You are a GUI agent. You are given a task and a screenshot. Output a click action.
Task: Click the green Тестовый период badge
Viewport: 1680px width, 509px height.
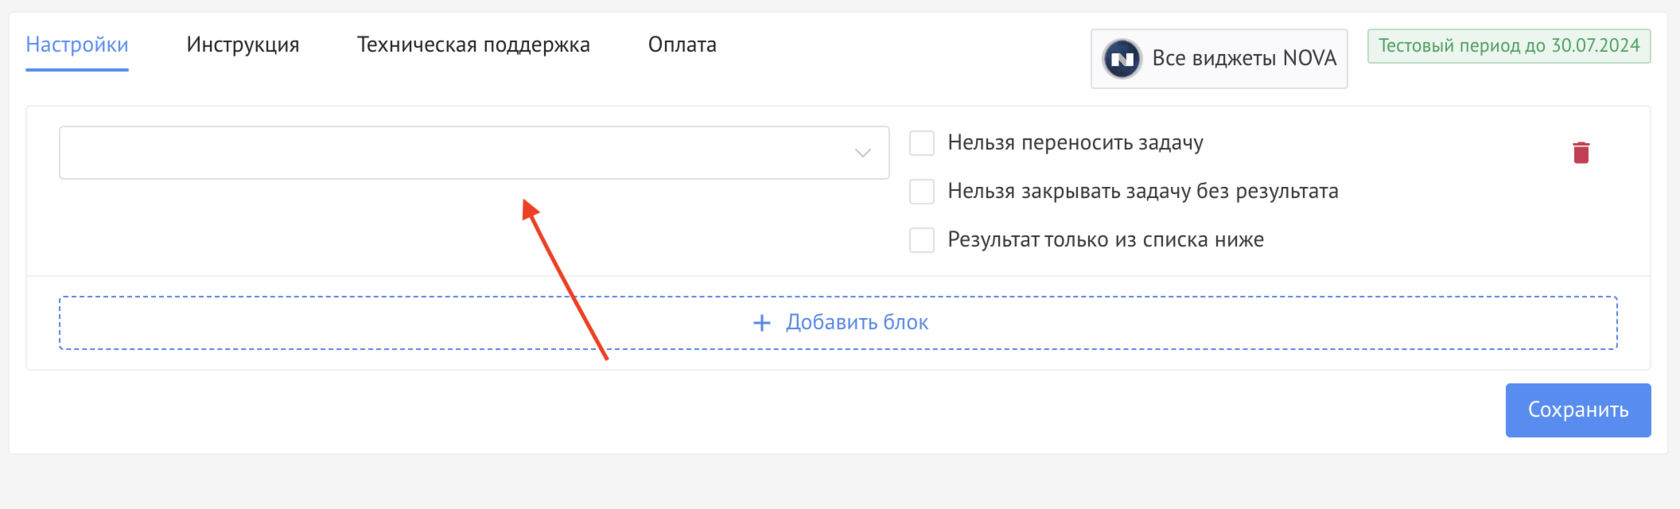tap(1508, 46)
